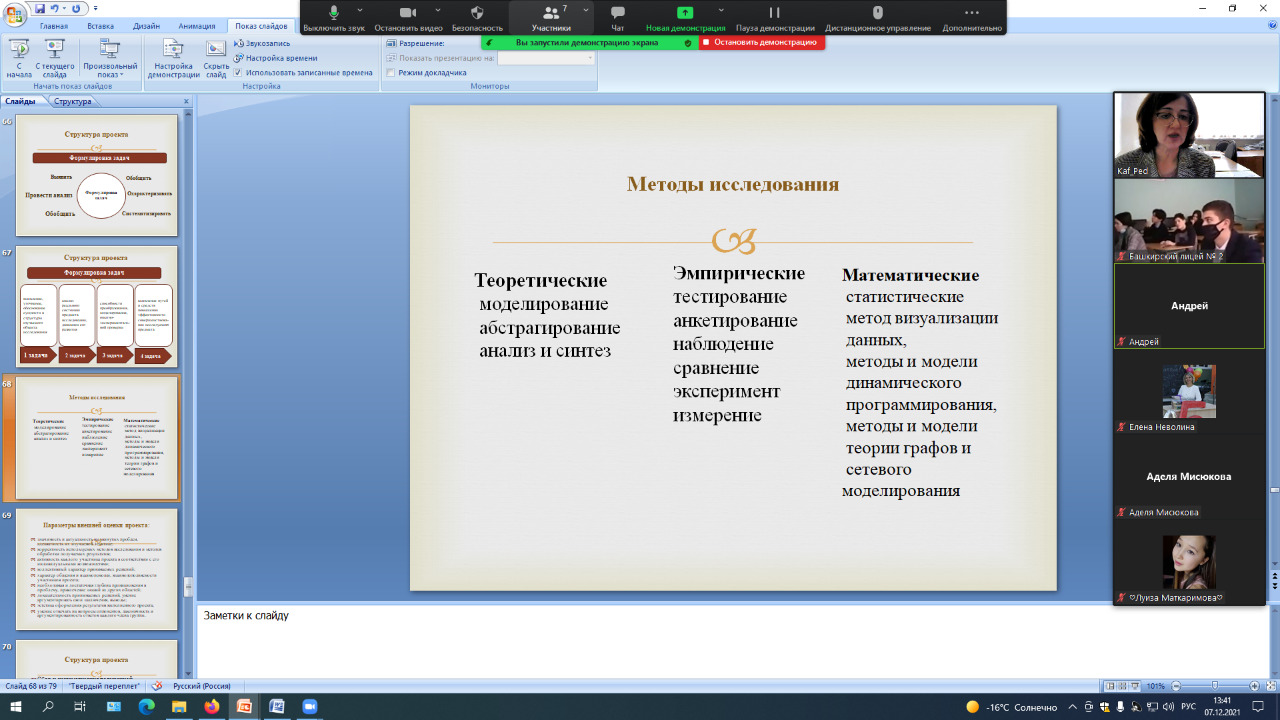This screenshot has width=1280, height=720.
Task: Click Остановить демонстрацию button
Action: click(759, 43)
